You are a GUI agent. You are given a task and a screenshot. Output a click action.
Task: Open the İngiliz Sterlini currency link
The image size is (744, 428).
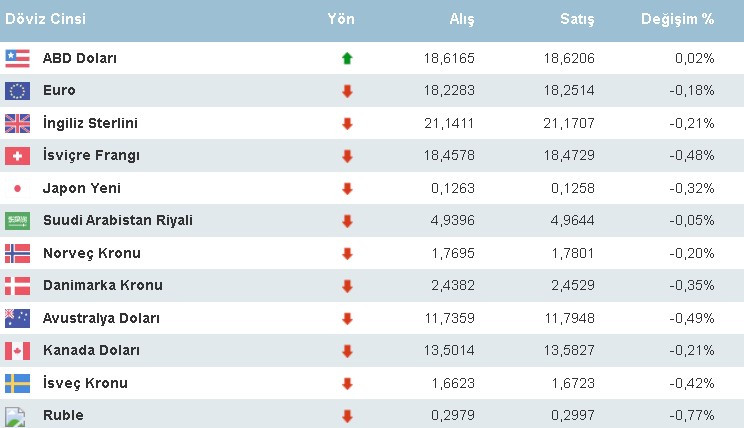point(90,123)
